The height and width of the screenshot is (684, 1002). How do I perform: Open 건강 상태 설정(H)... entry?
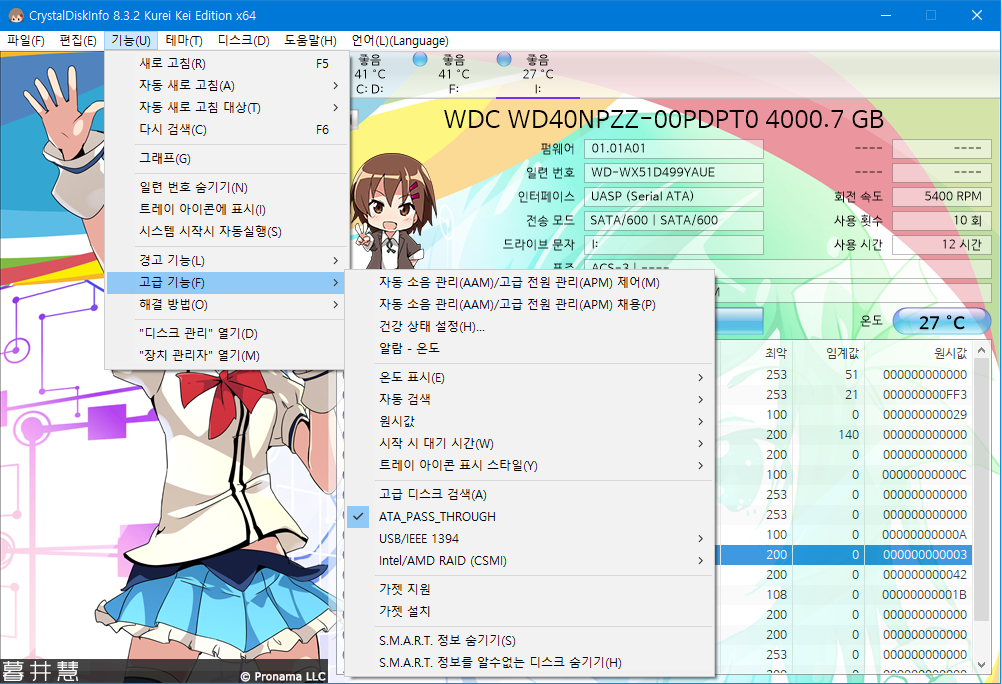tap(529, 327)
